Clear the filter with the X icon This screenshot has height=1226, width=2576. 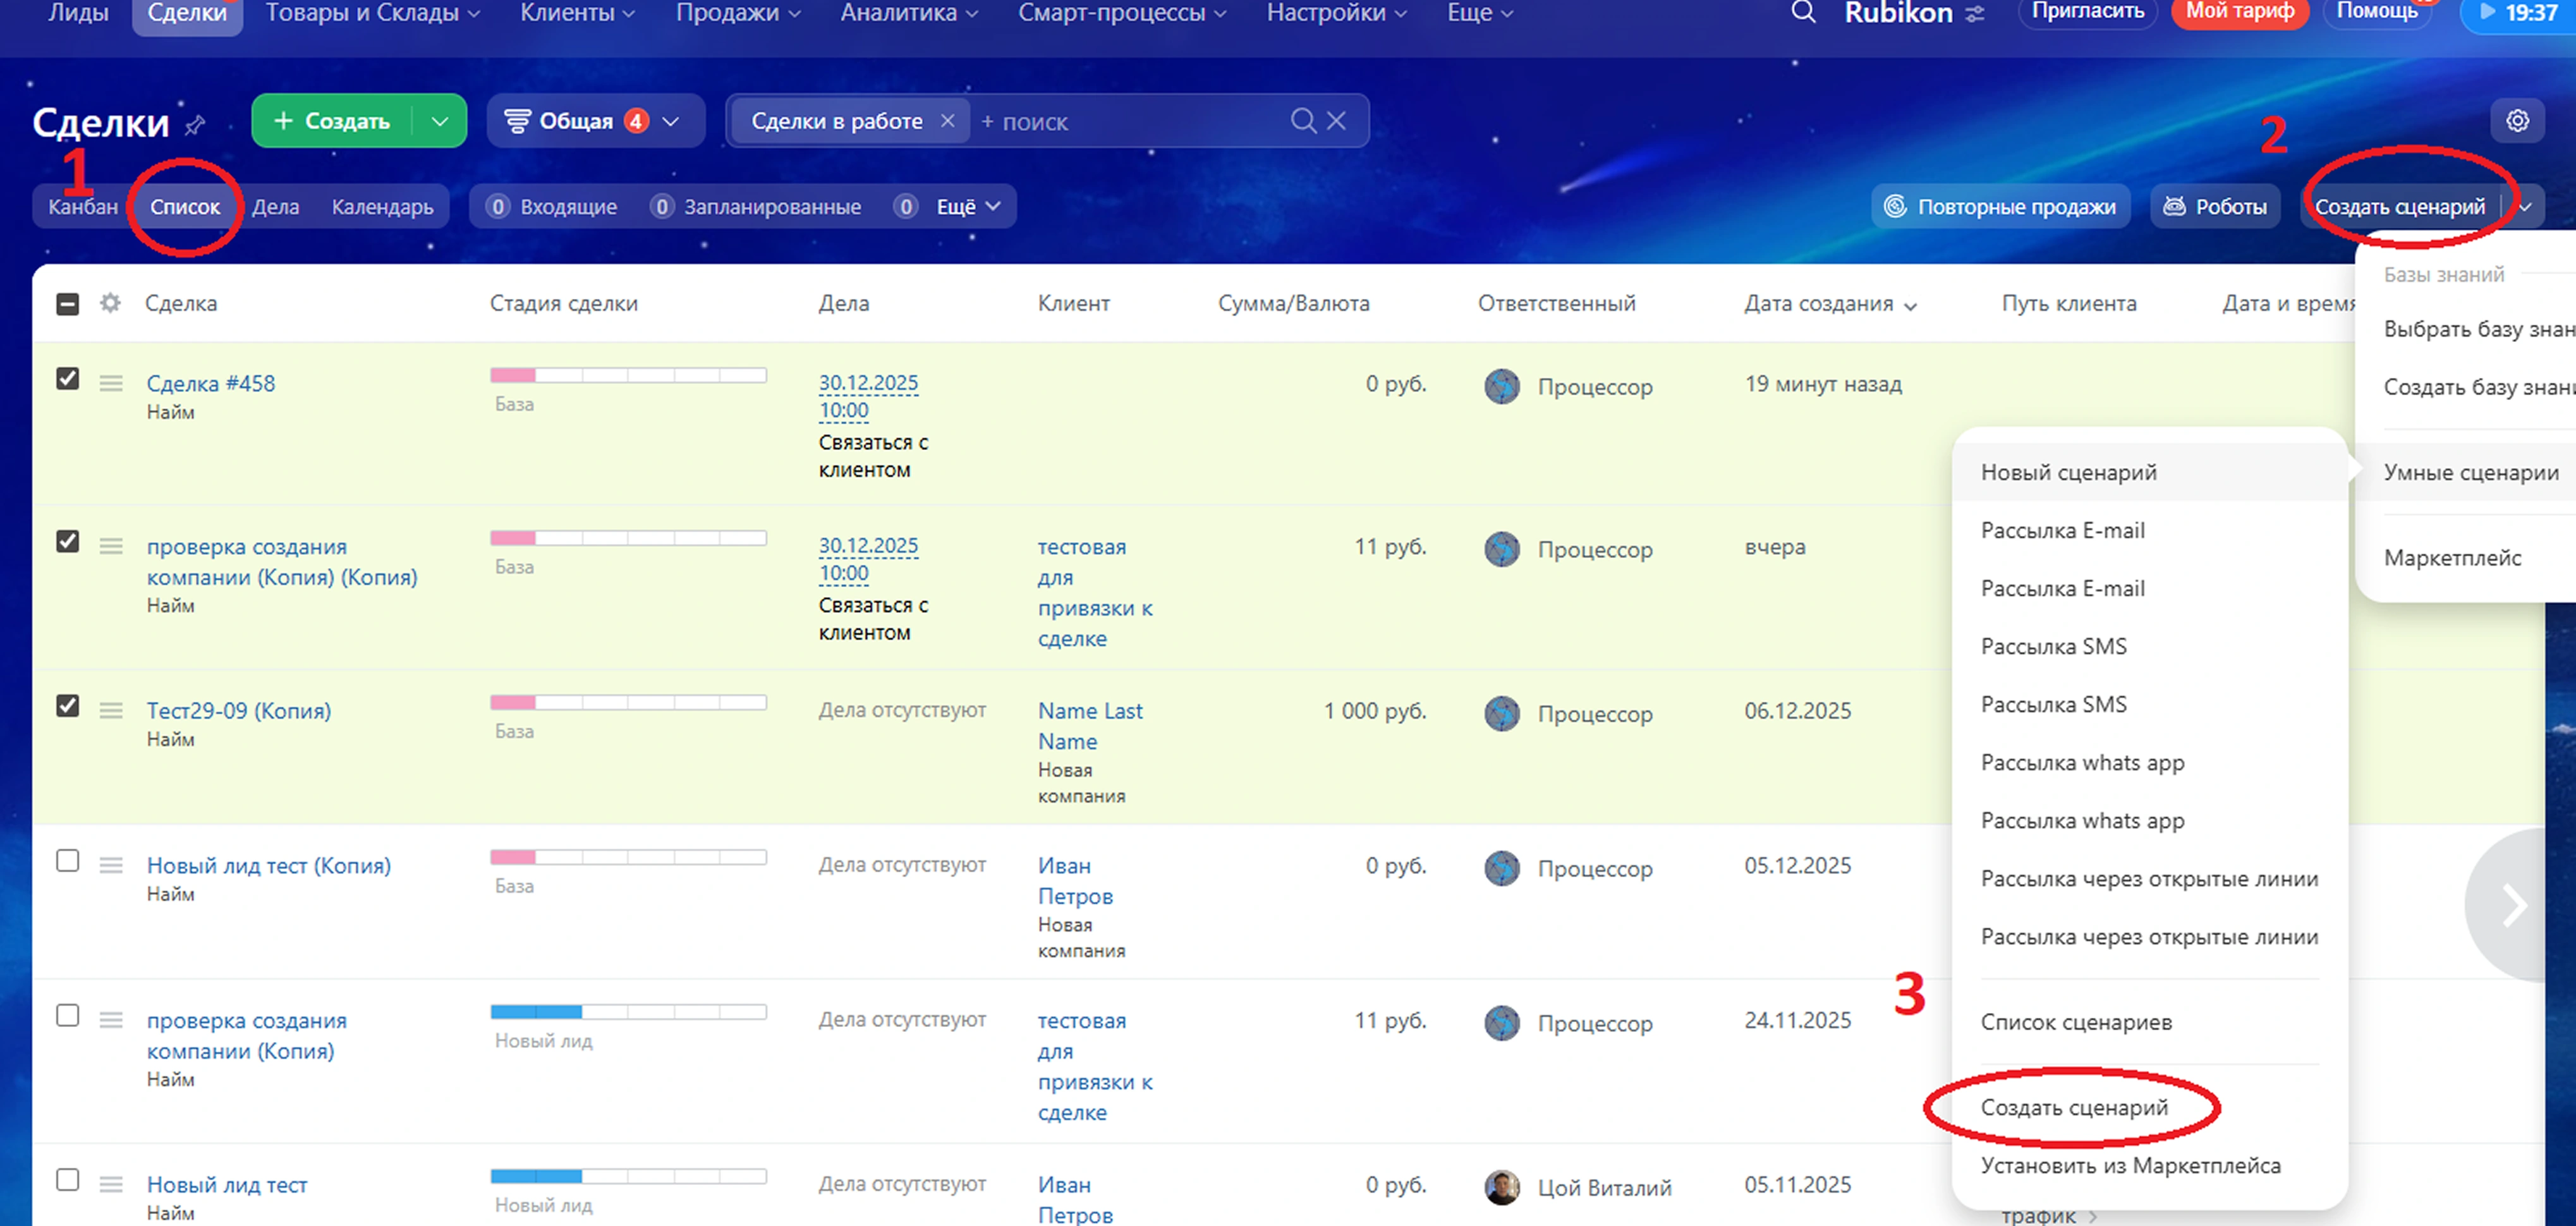coord(1336,121)
